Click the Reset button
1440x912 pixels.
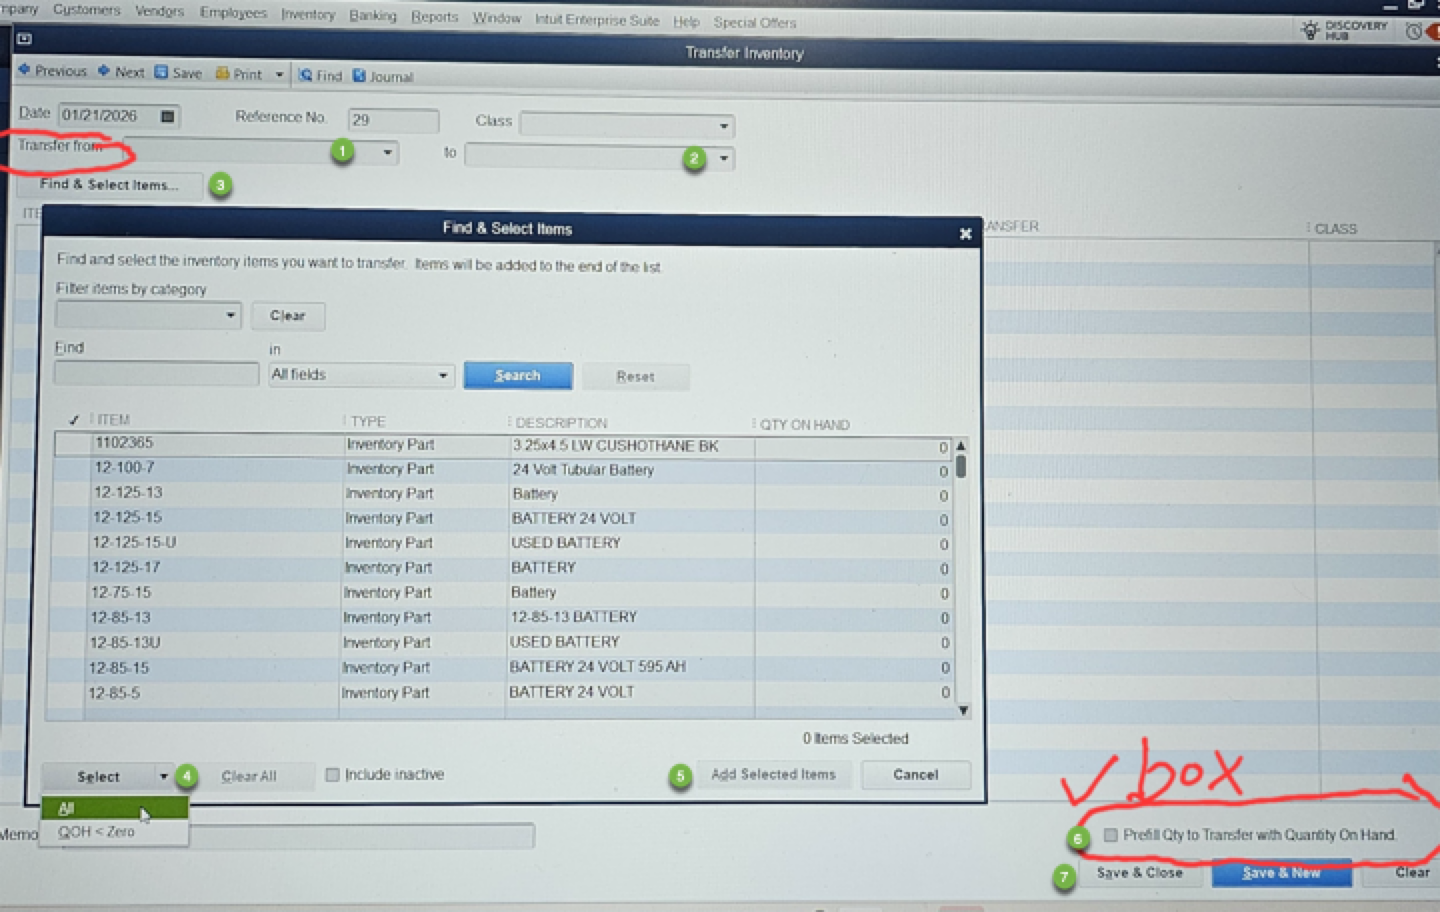click(x=635, y=377)
